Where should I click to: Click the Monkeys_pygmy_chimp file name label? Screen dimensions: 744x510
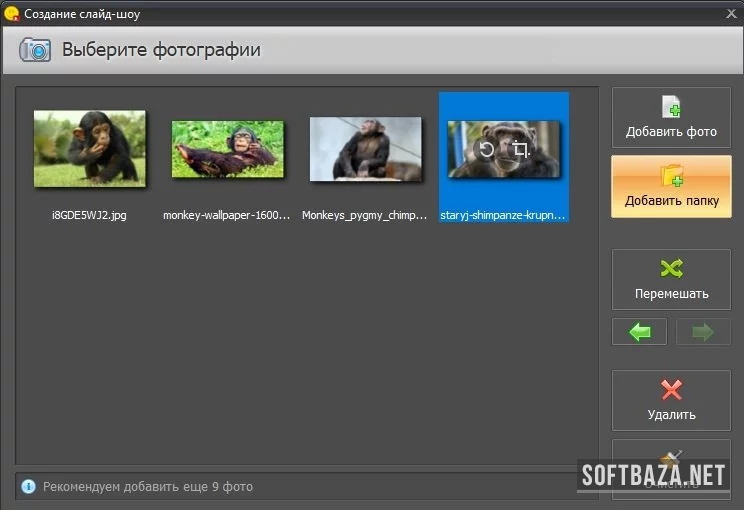pos(366,215)
